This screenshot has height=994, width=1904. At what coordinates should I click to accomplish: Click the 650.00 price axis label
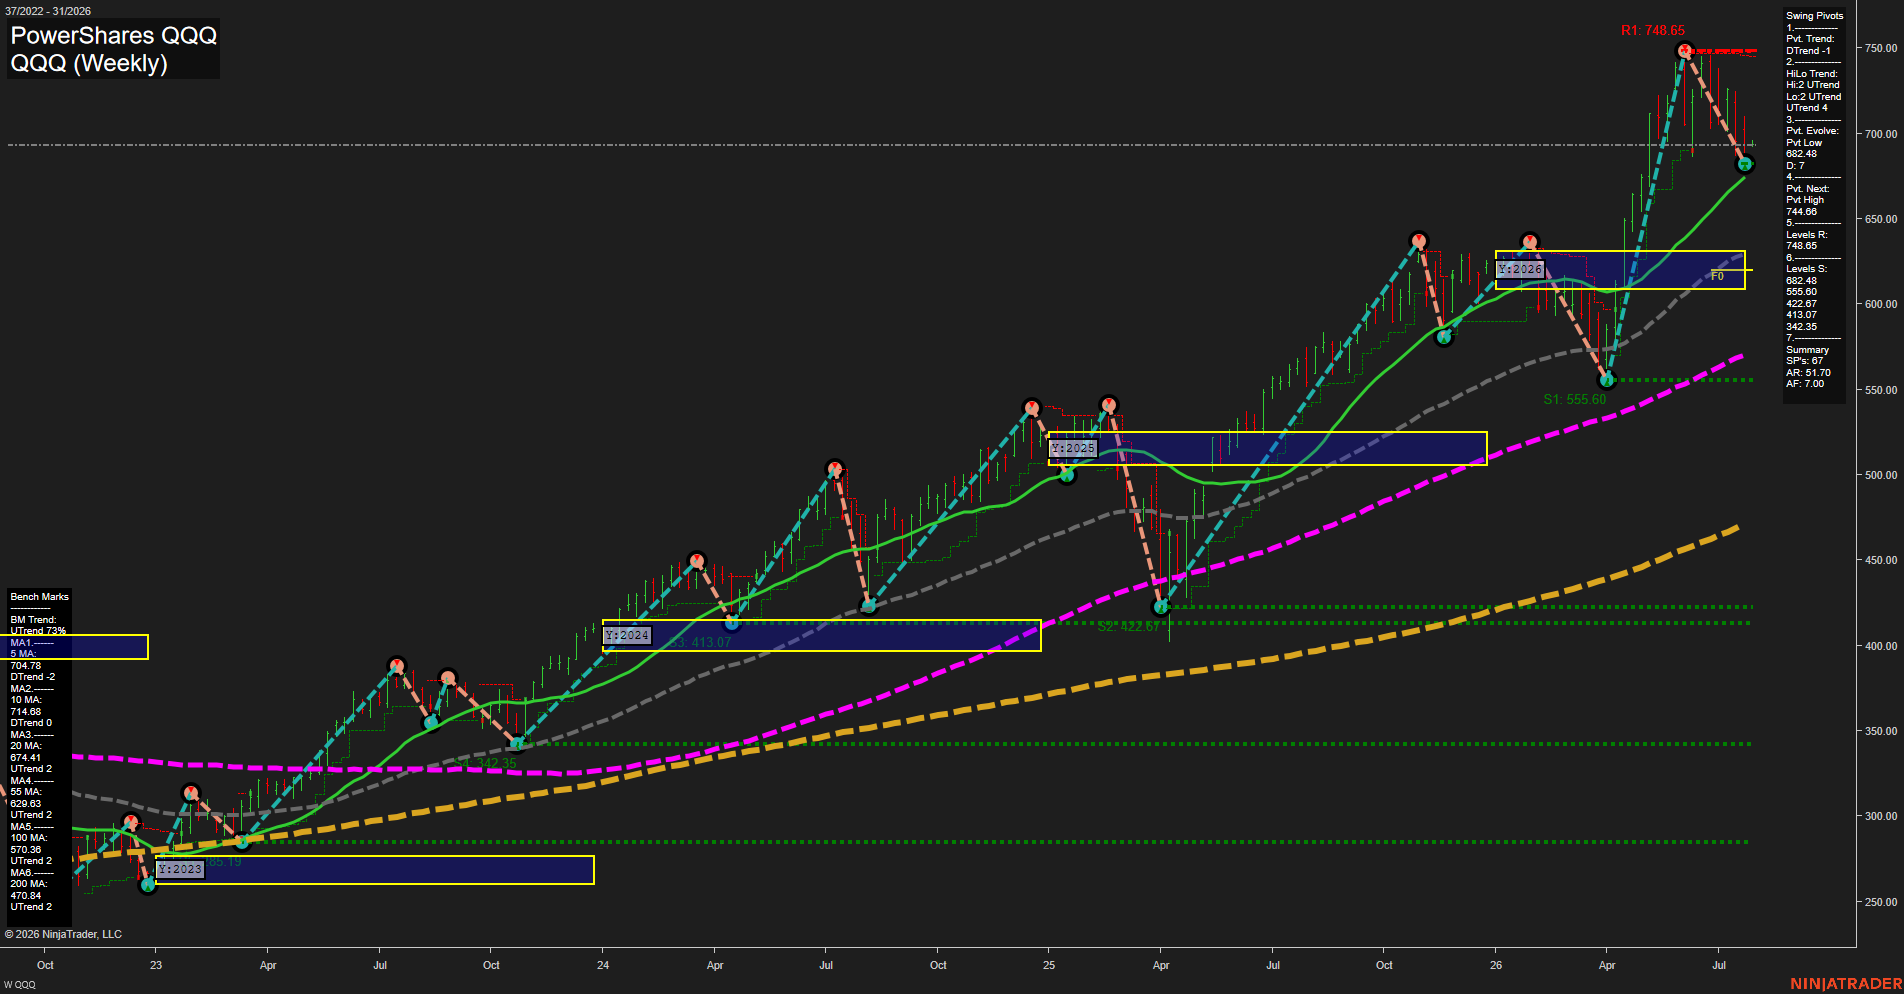click(1880, 219)
